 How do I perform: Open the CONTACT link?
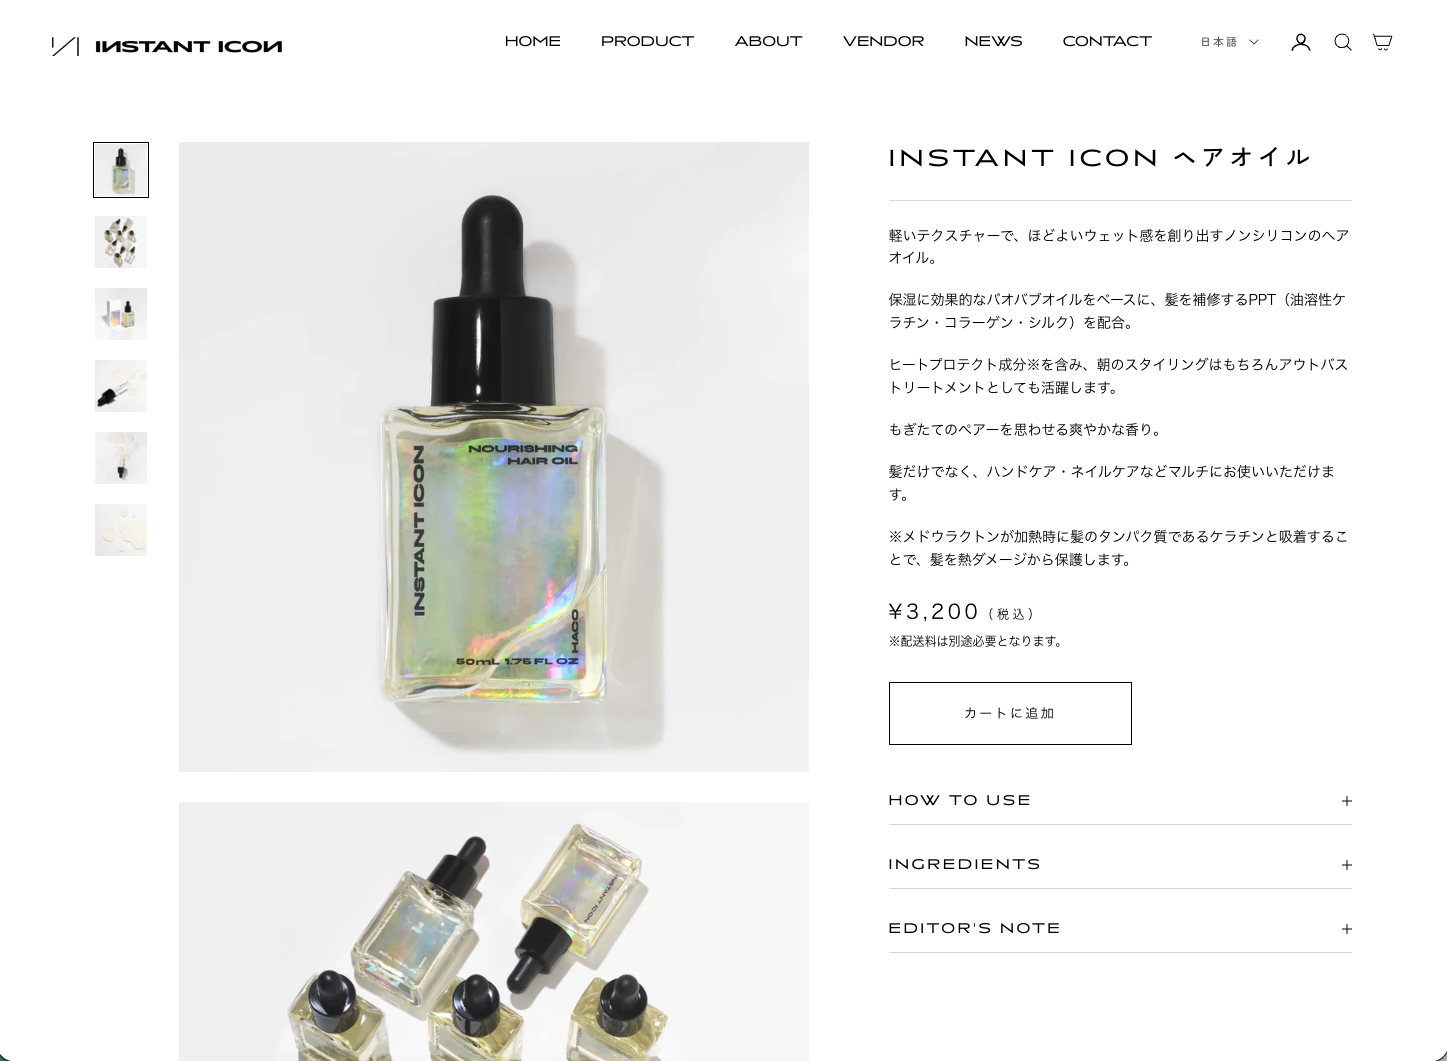1107,41
